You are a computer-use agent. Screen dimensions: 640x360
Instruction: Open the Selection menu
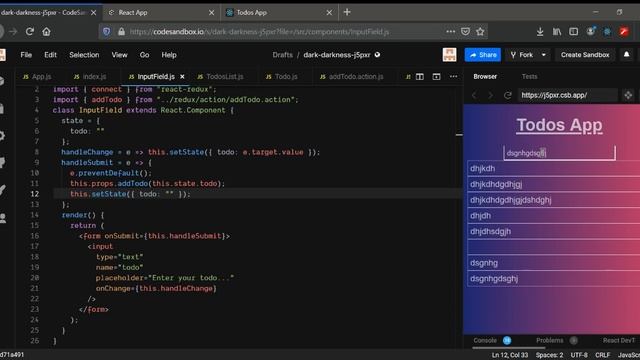click(84, 55)
